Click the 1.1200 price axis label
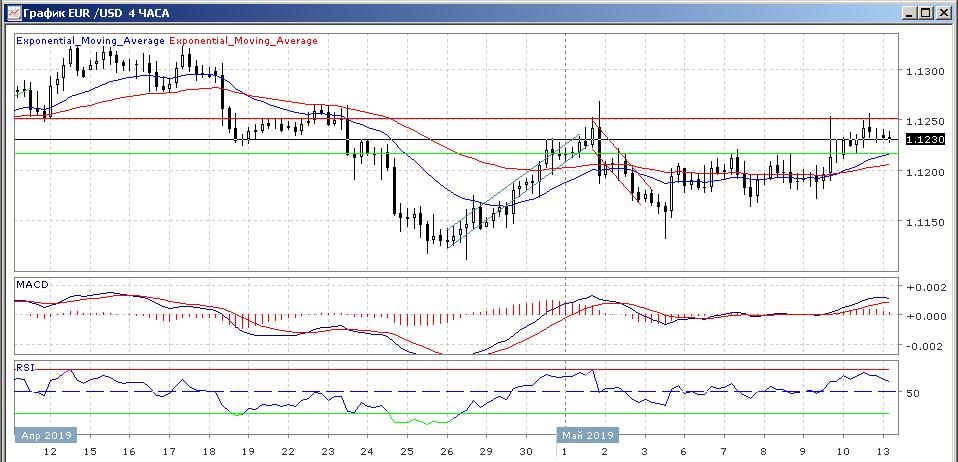Viewport: 958px width, 462px height. (925, 172)
